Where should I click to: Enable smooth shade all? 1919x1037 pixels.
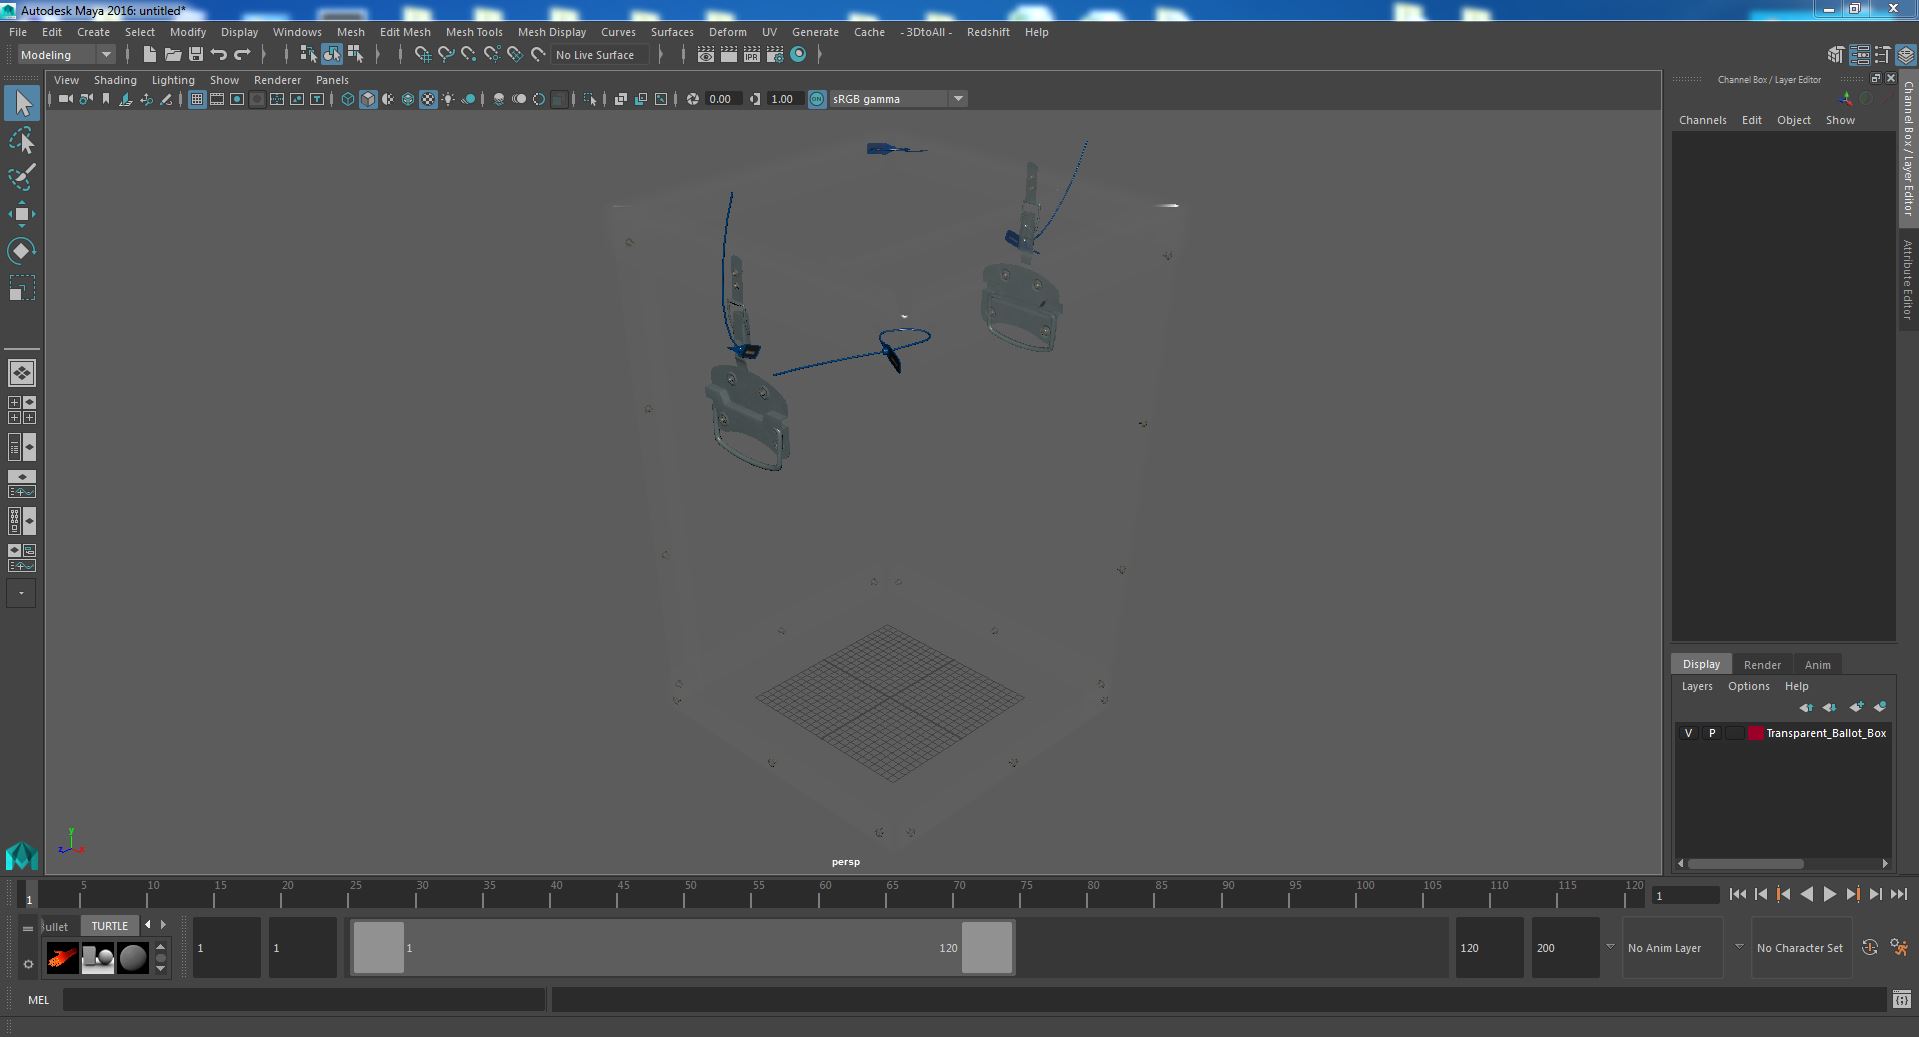pos(368,99)
